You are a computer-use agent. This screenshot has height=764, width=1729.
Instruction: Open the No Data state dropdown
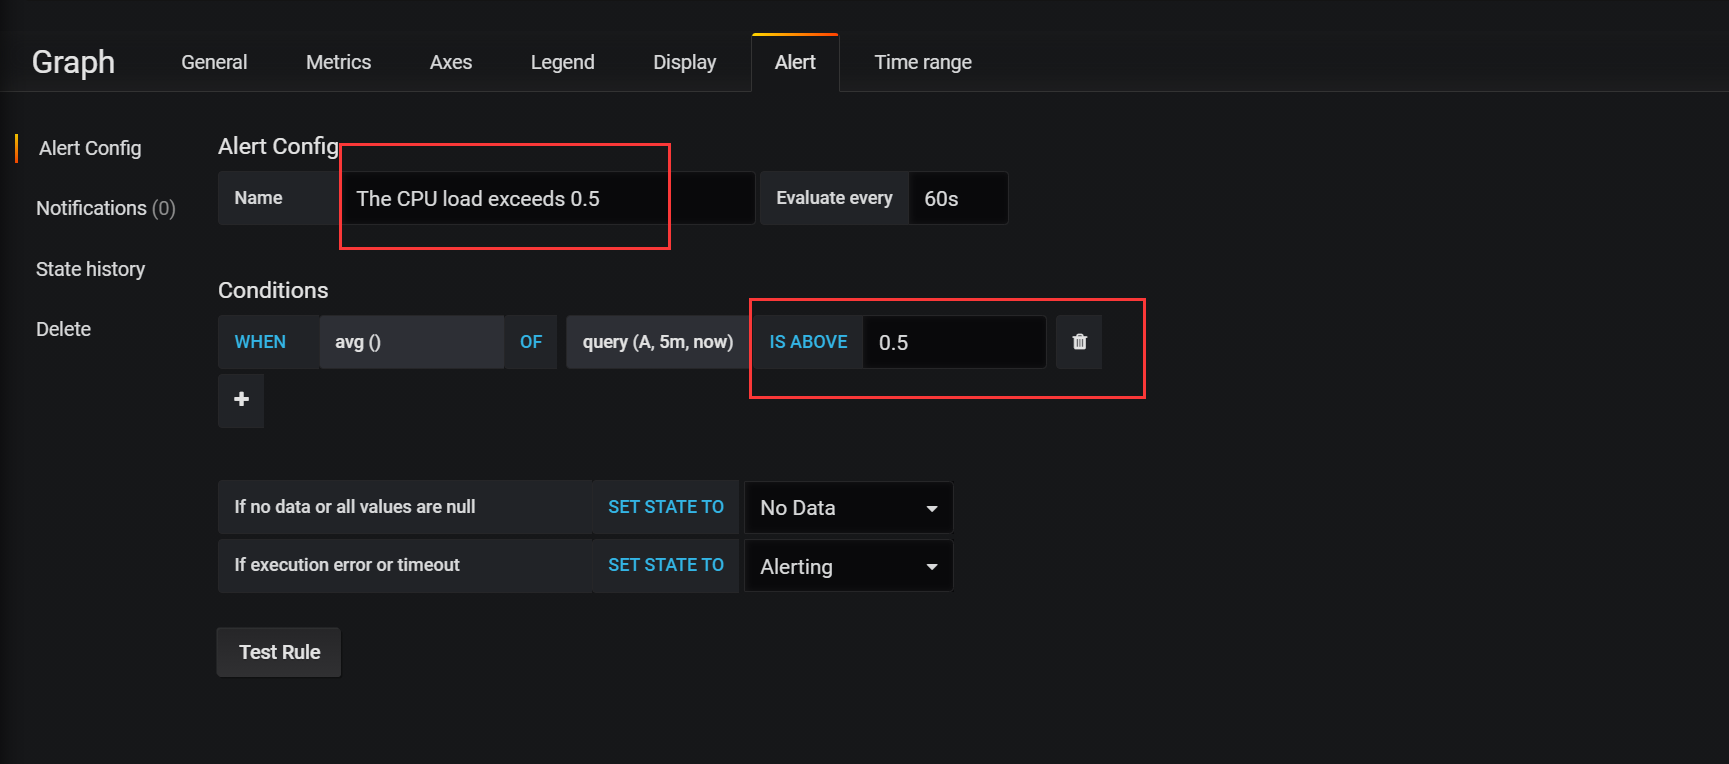point(848,508)
